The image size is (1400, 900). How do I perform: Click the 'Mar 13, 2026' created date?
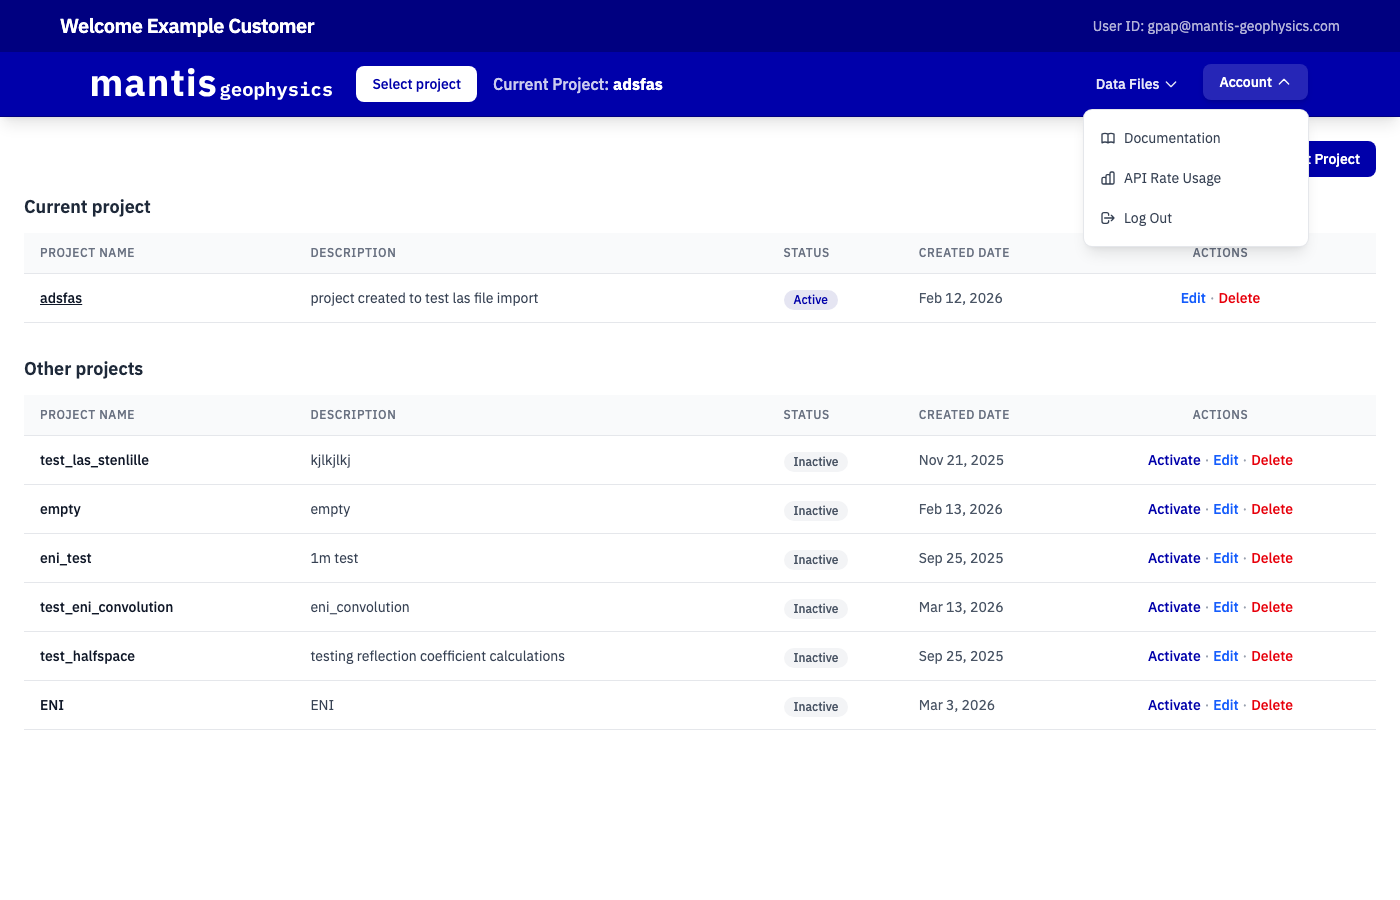pos(961,607)
